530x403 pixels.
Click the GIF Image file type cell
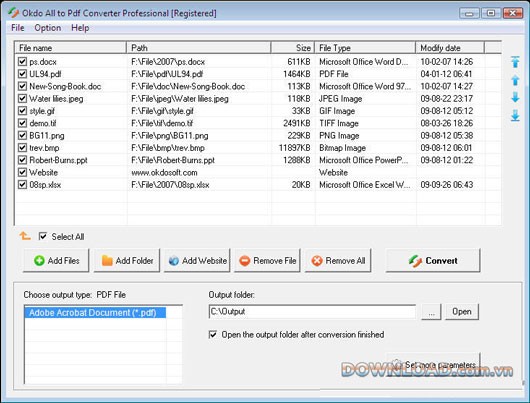tap(337, 111)
